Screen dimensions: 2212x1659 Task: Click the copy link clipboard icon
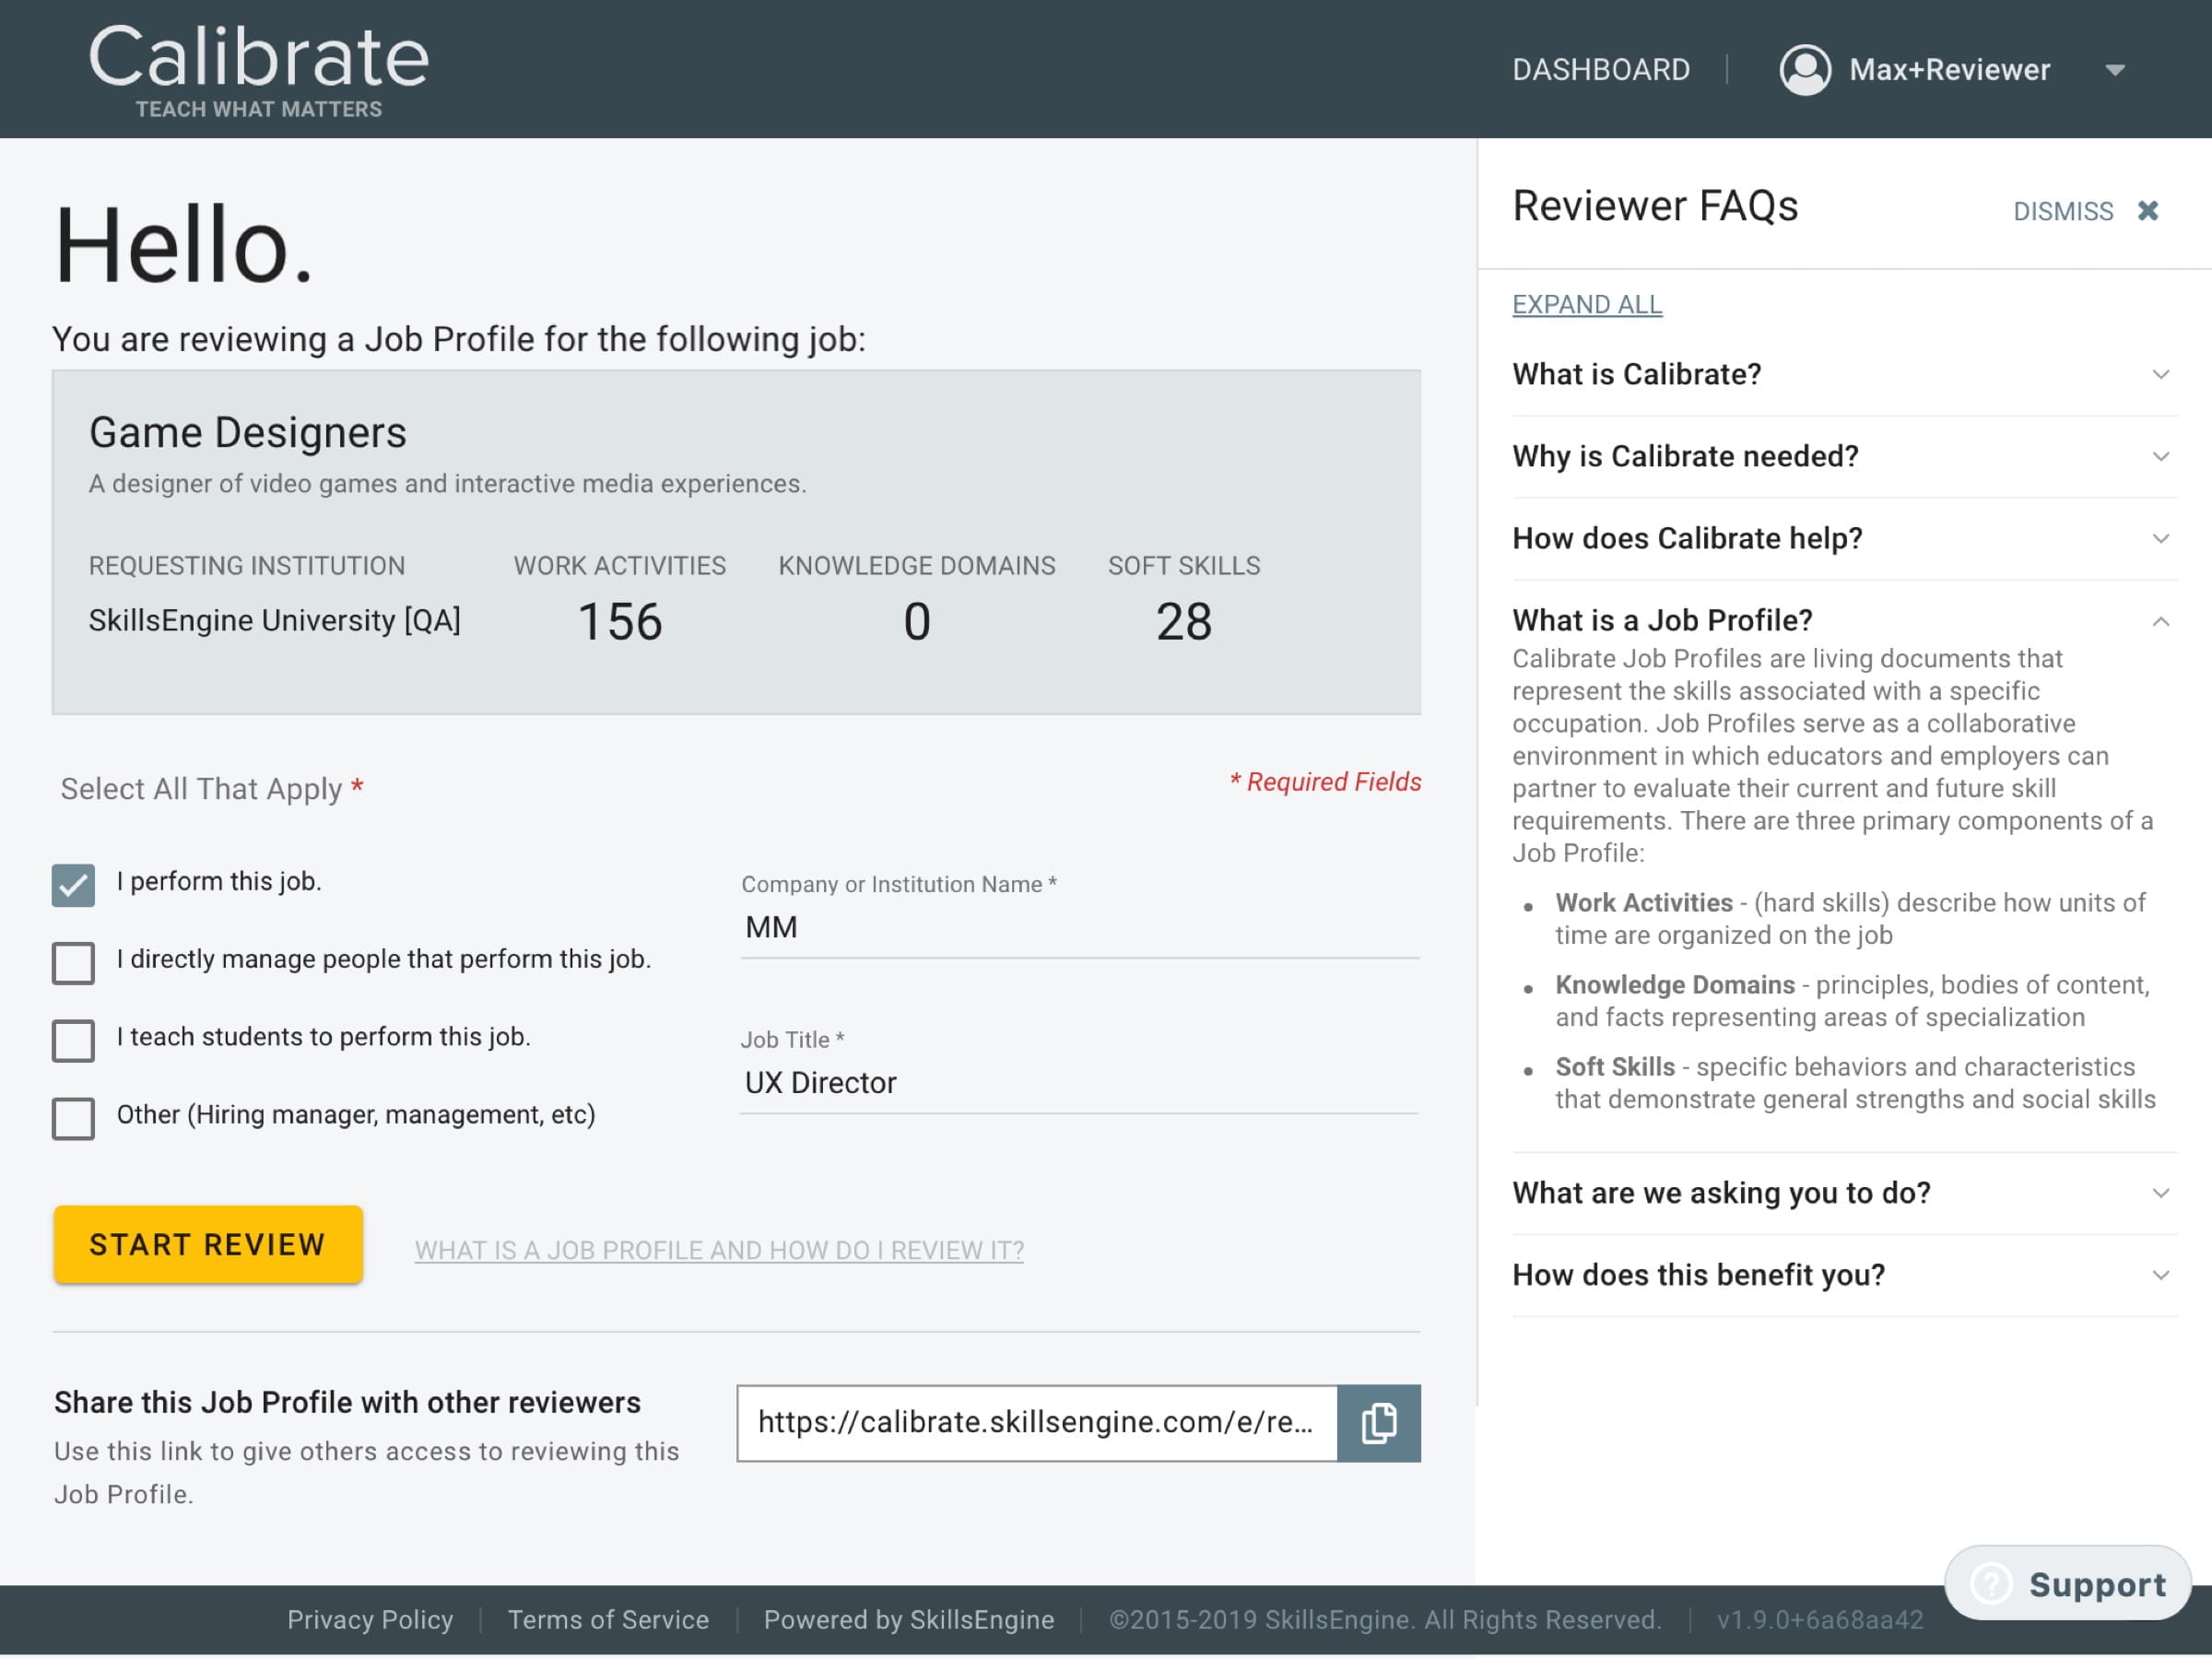[1378, 1422]
